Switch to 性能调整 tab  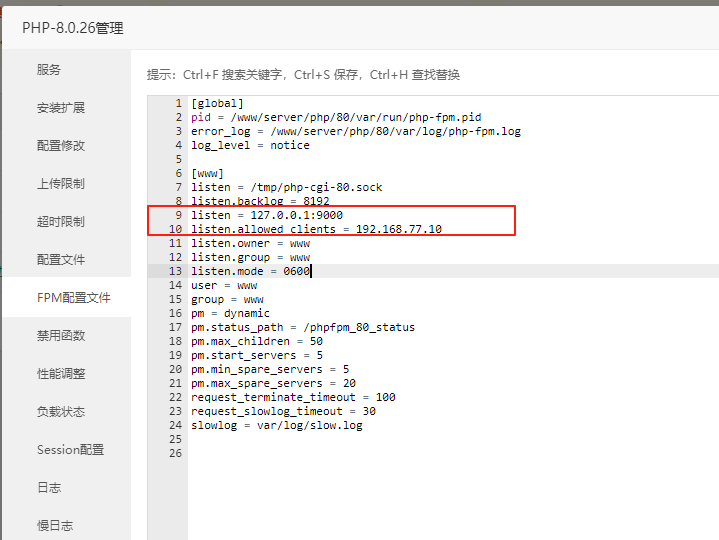[x=61, y=373]
